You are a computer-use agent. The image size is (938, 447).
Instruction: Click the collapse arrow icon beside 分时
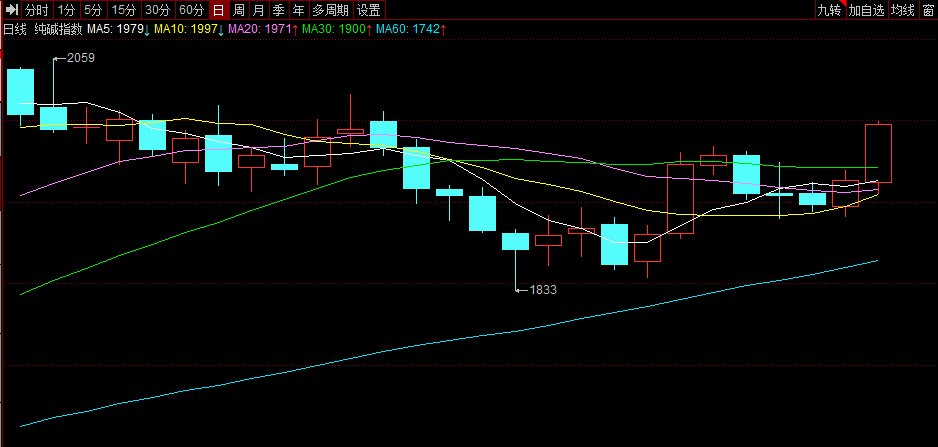pyautogui.click(x=12, y=10)
